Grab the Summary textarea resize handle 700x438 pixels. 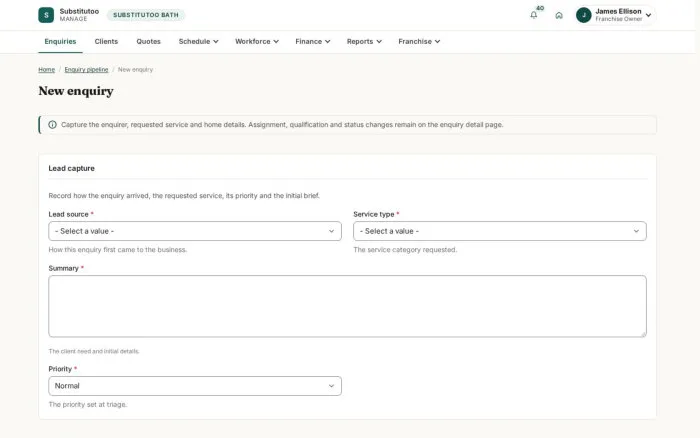[x=643, y=334]
